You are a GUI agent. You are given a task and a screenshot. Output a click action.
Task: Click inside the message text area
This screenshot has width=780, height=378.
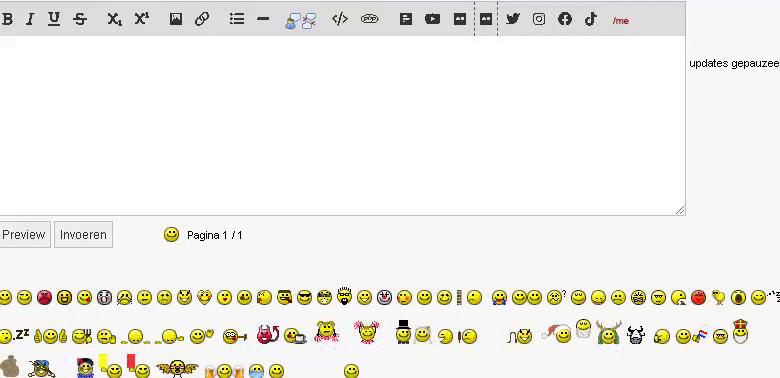(342, 125)
